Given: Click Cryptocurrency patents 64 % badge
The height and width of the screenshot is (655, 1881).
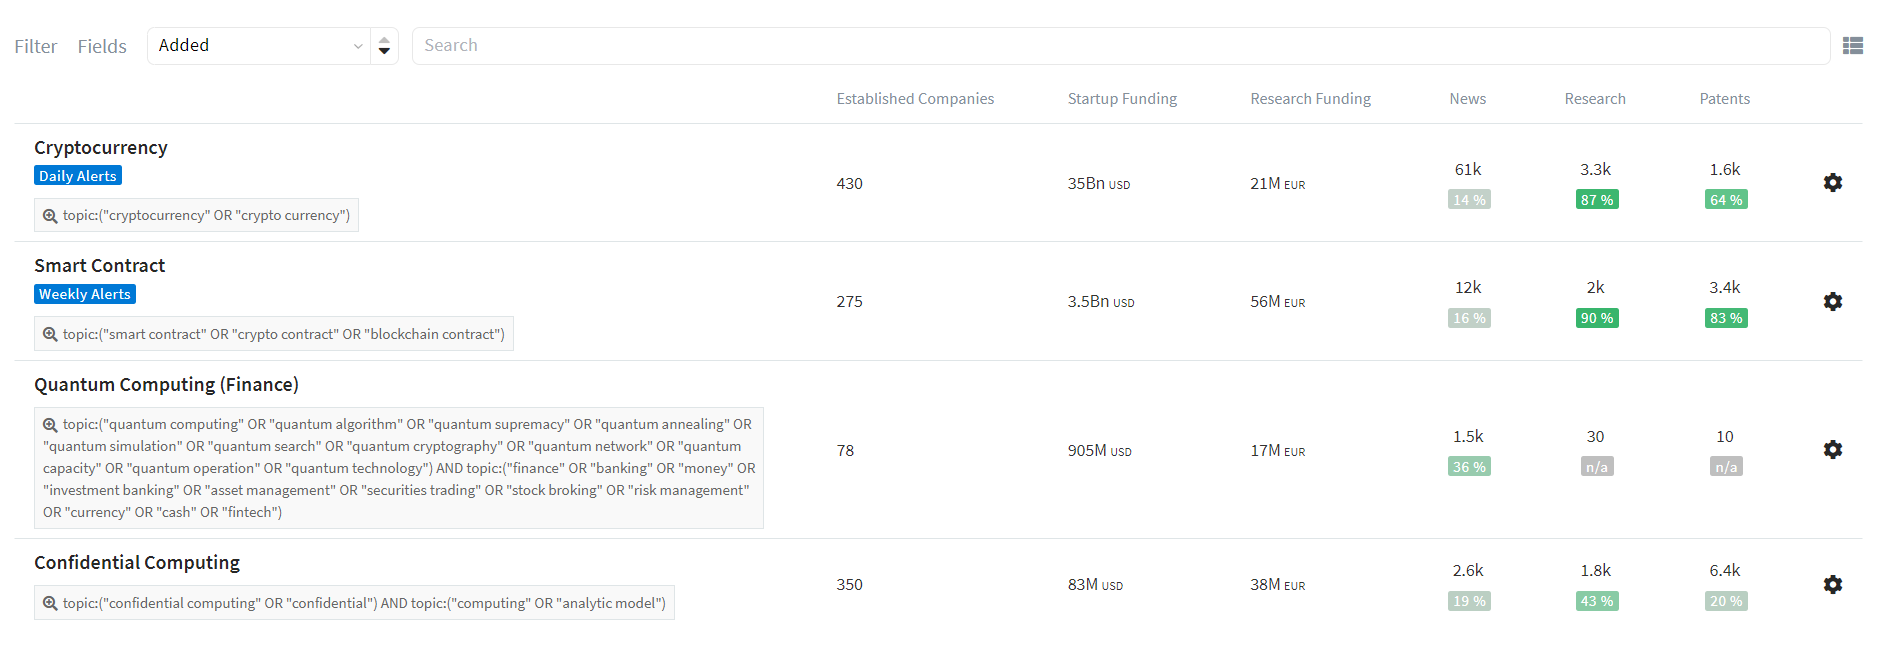Looking at the screenshot, I should click(1726, 200).
